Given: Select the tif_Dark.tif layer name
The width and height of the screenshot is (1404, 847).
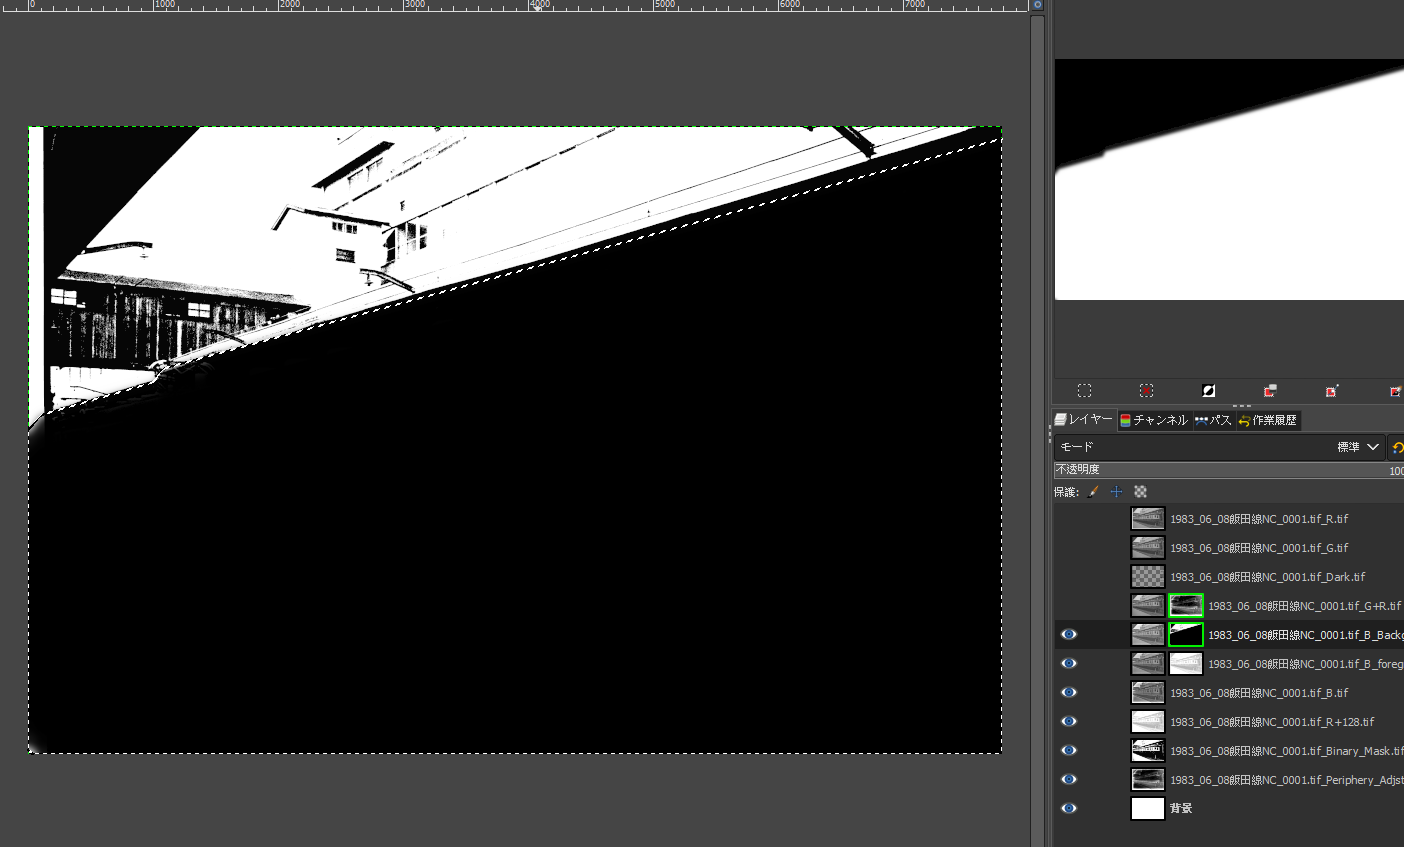Looking at the screenshot, I should [x=1268, y=577].
